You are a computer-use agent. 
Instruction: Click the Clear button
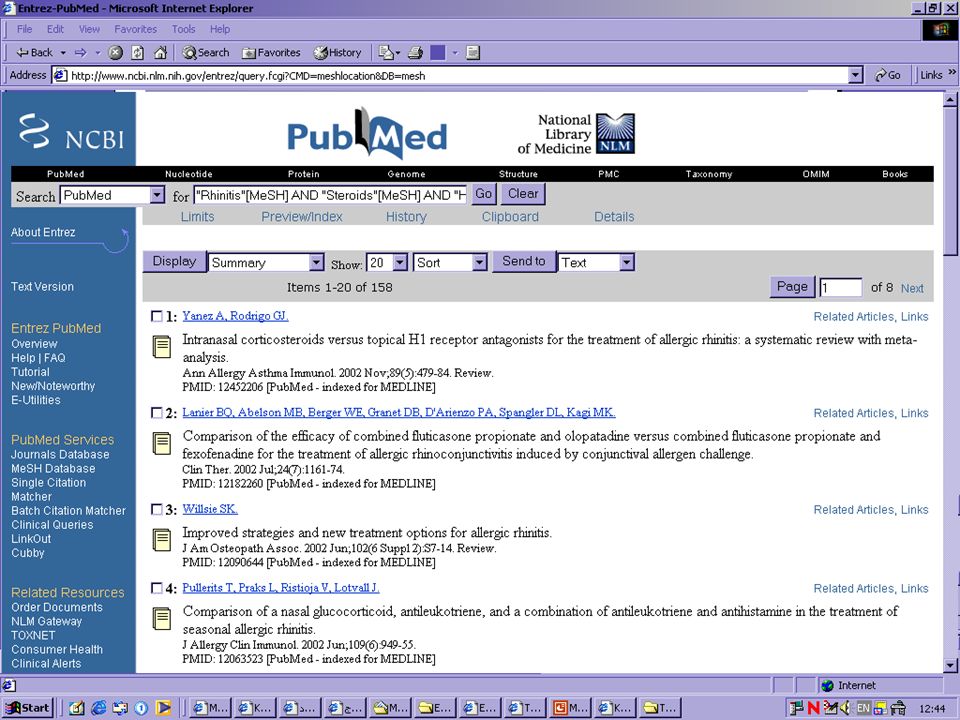click(523, 194)
